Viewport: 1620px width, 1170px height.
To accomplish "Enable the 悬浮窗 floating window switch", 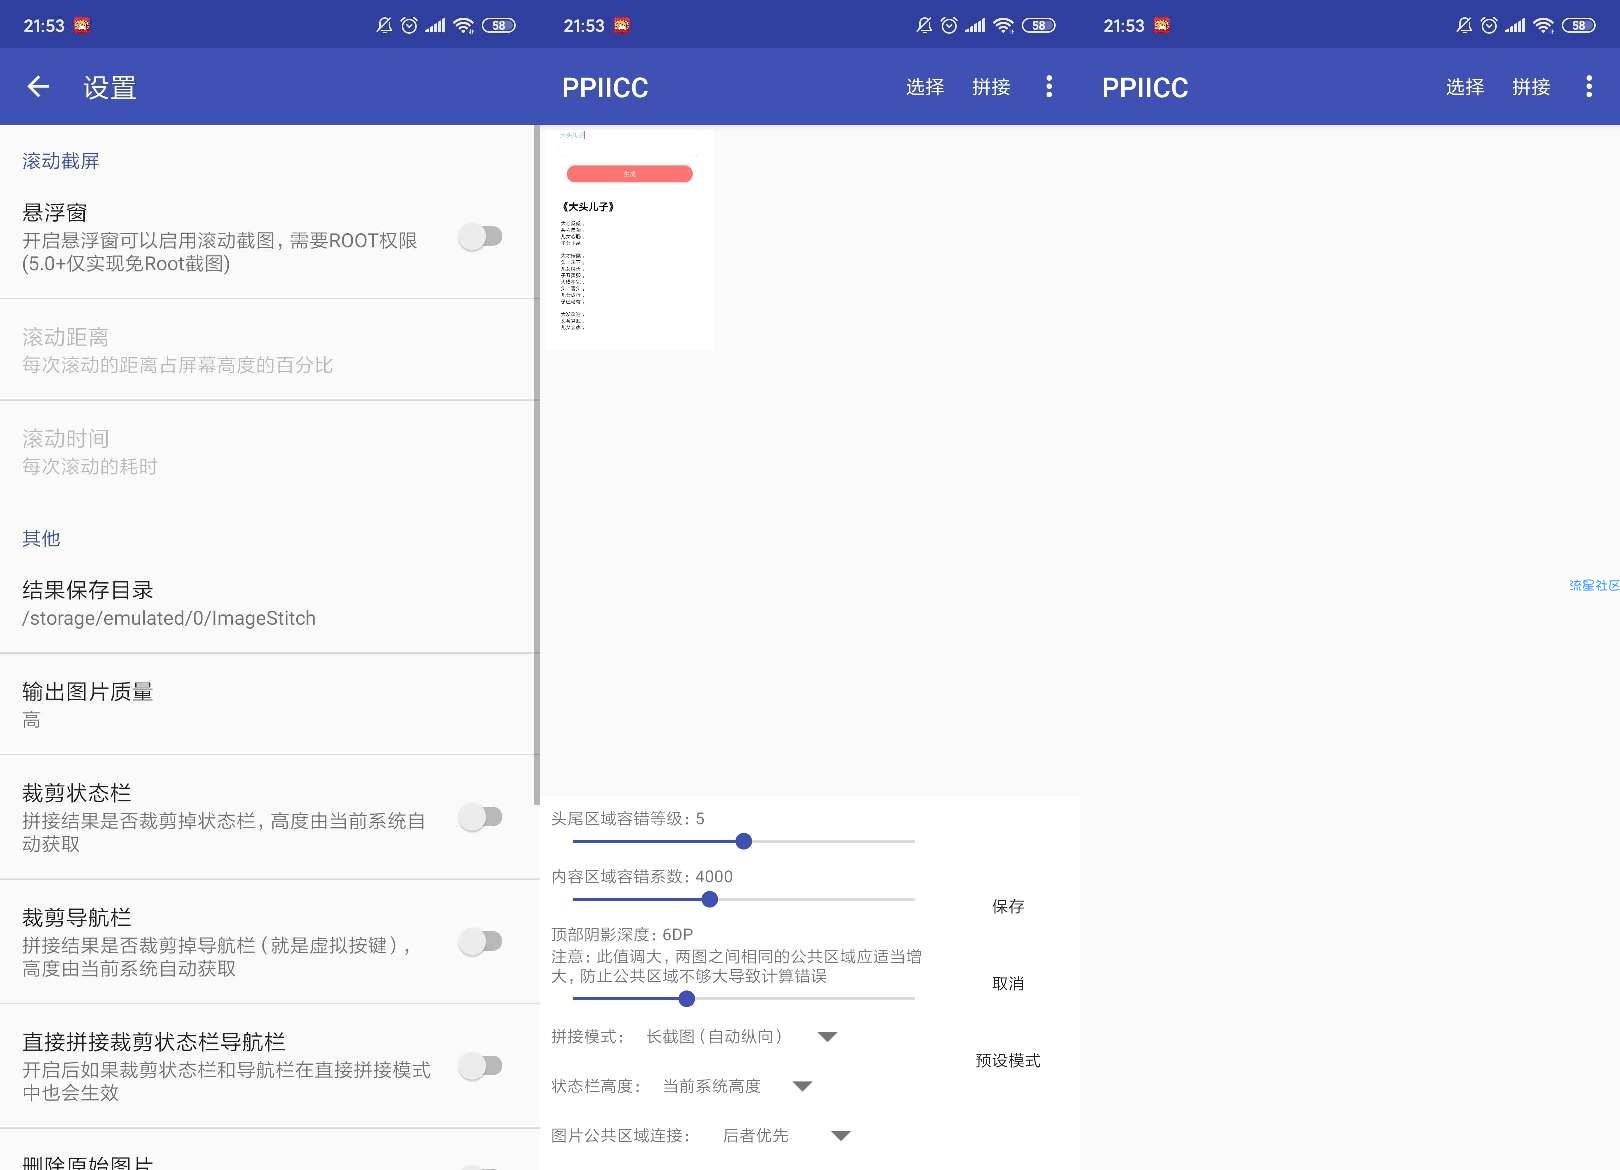I will (480, 237).
